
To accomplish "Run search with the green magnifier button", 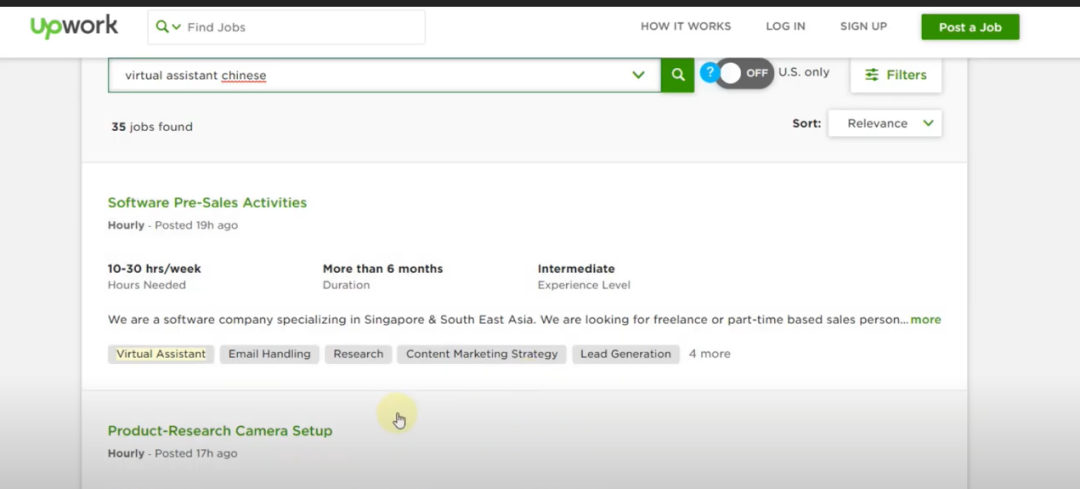I will [x=678, y=75].
